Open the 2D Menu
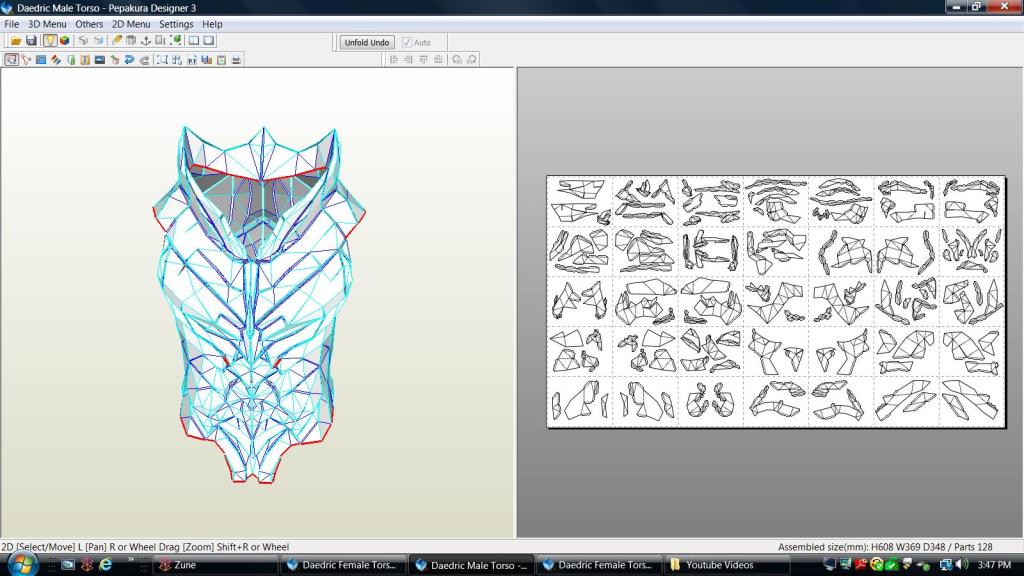The image size is (1024, 576). point(131,24)
